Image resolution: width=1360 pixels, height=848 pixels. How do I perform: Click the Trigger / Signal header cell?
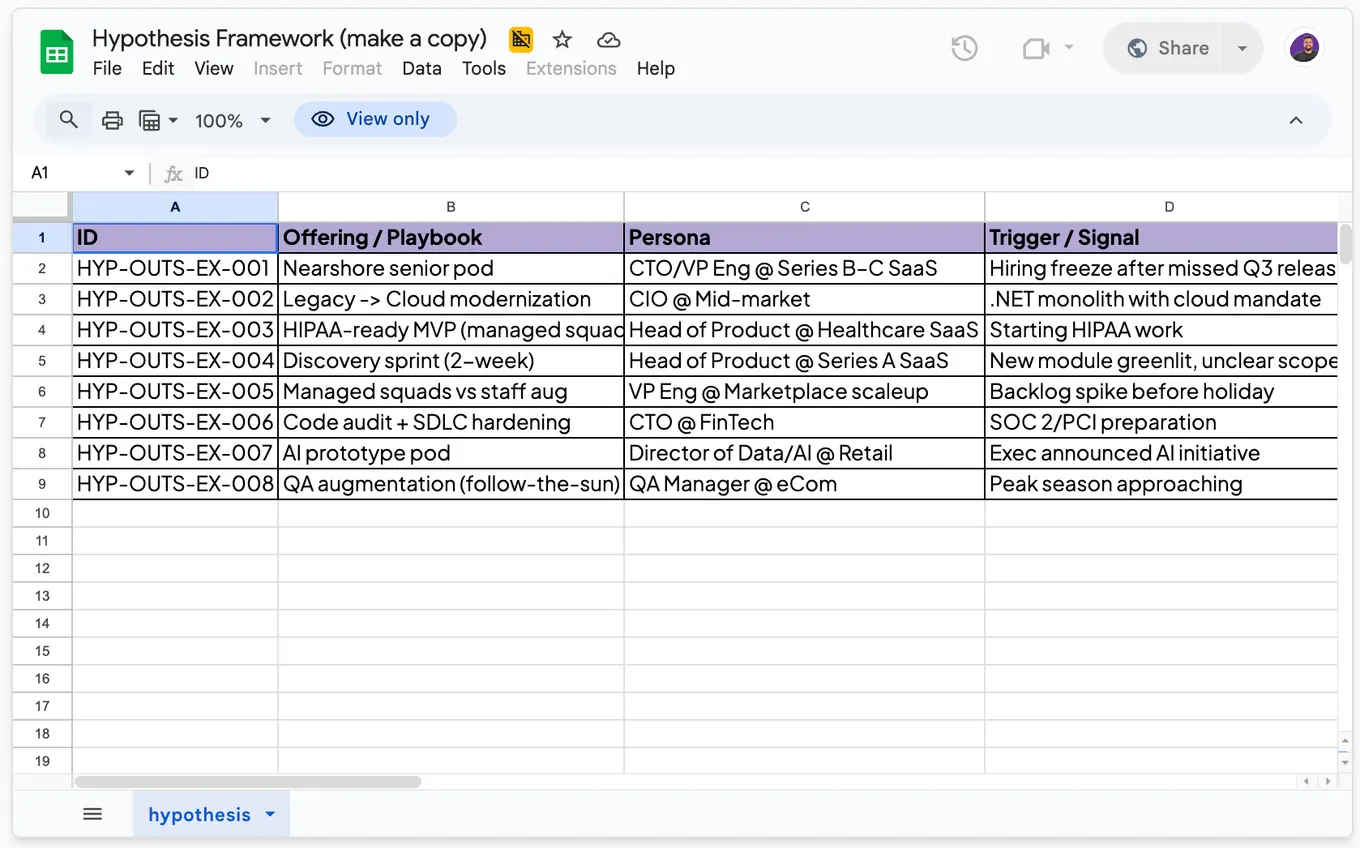[1161, 237]
